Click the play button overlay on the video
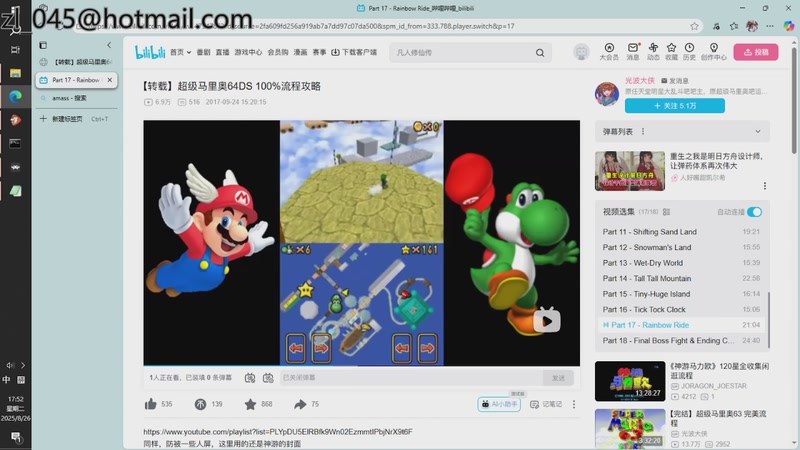800x450 pixels. 547,321
